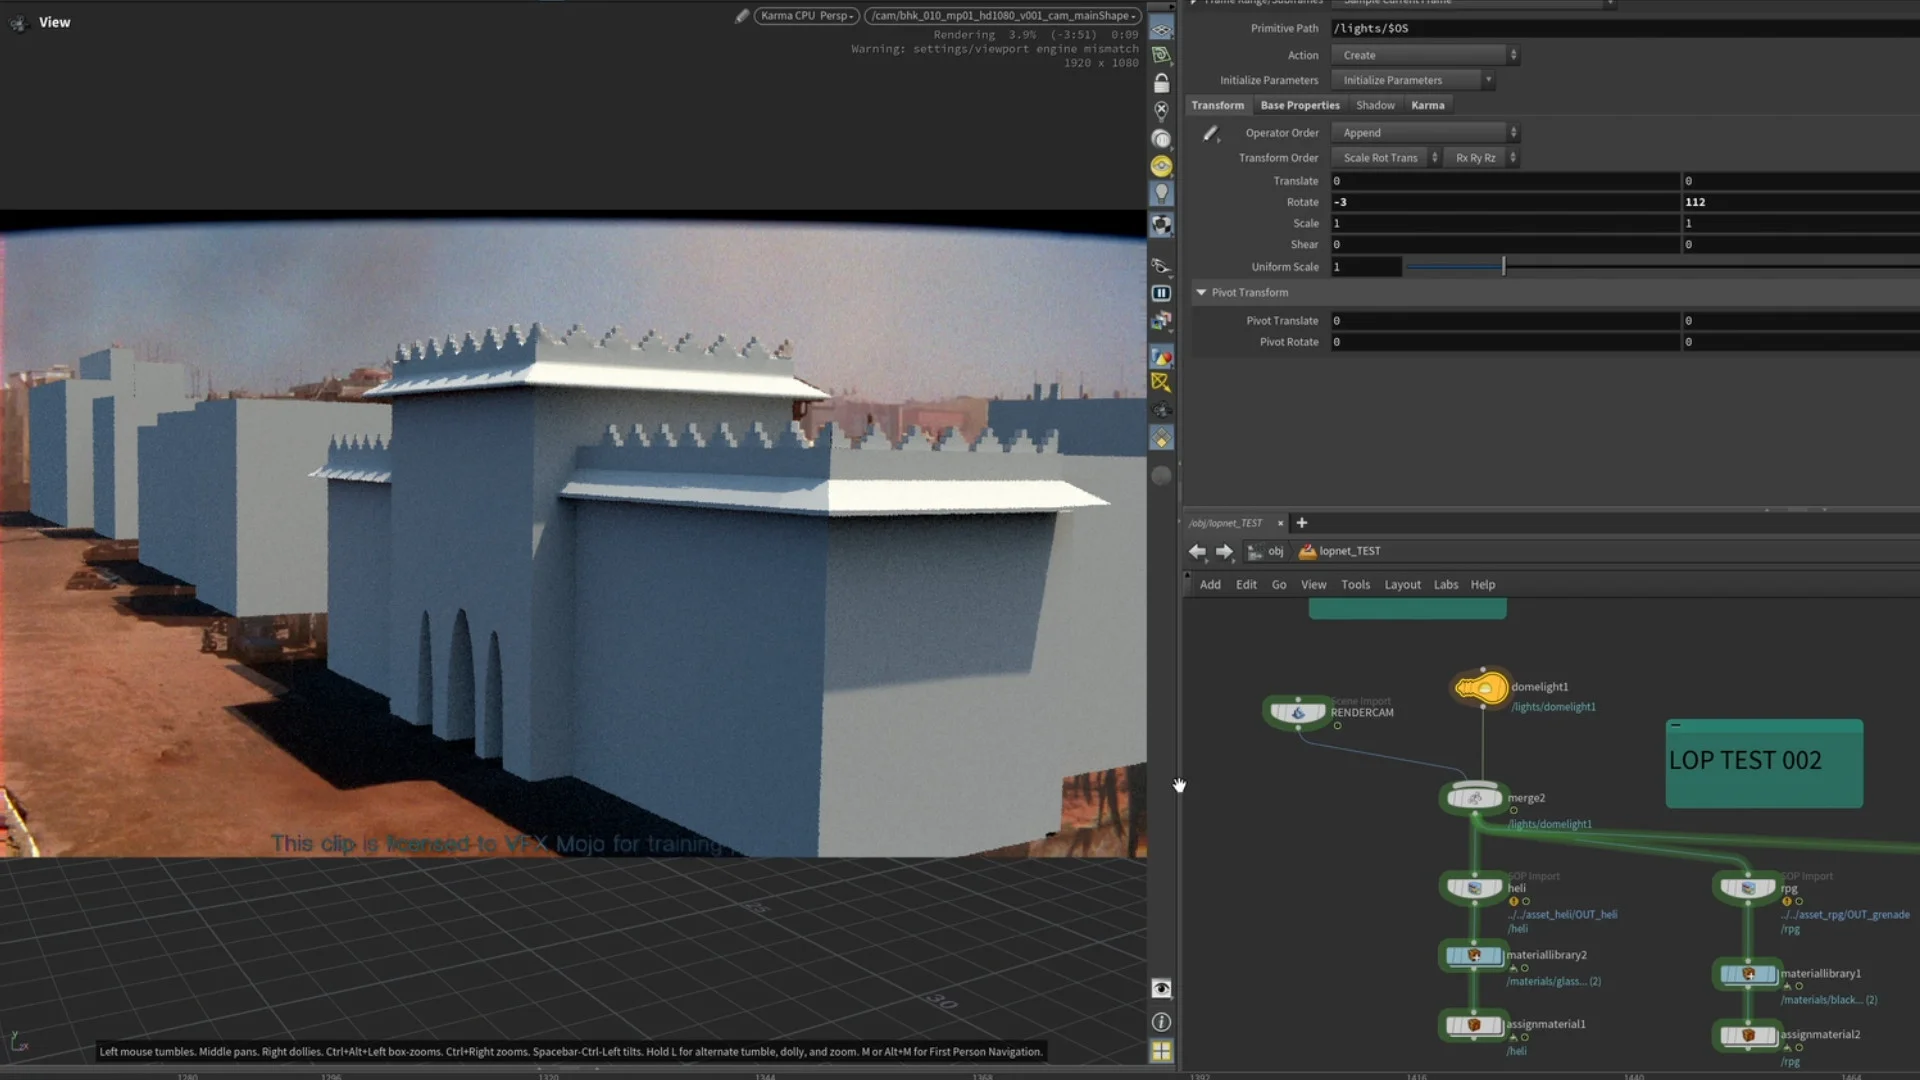Click the viewport layout grid icon

[x=1161, y=1051]
